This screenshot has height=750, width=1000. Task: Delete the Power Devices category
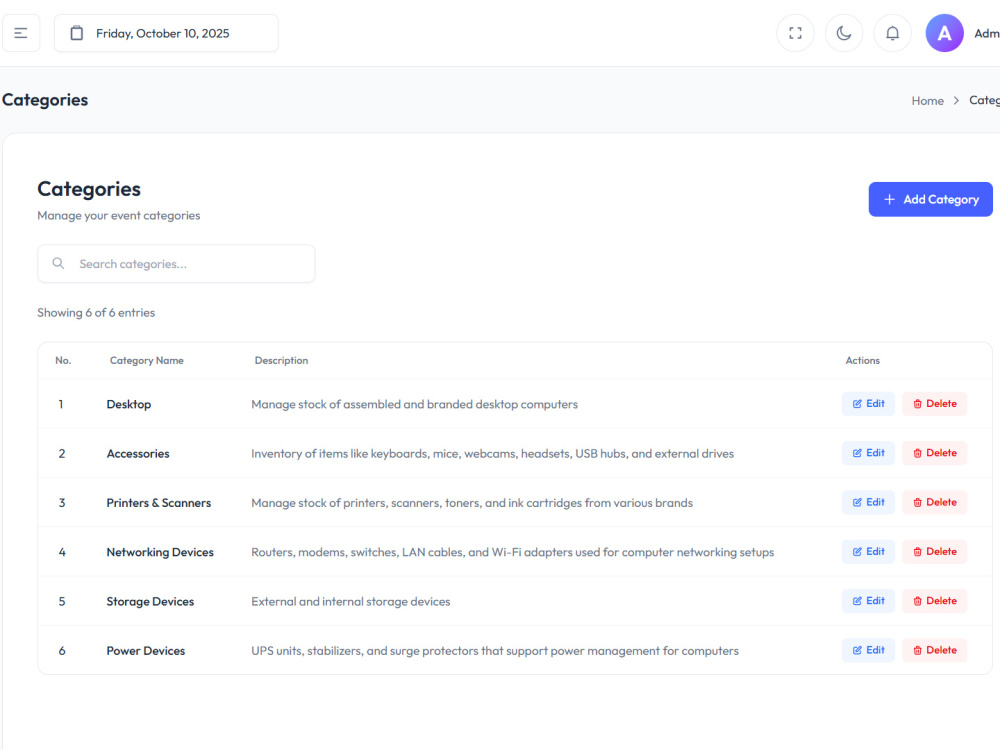pyautogui.click(x=934, y=650)
